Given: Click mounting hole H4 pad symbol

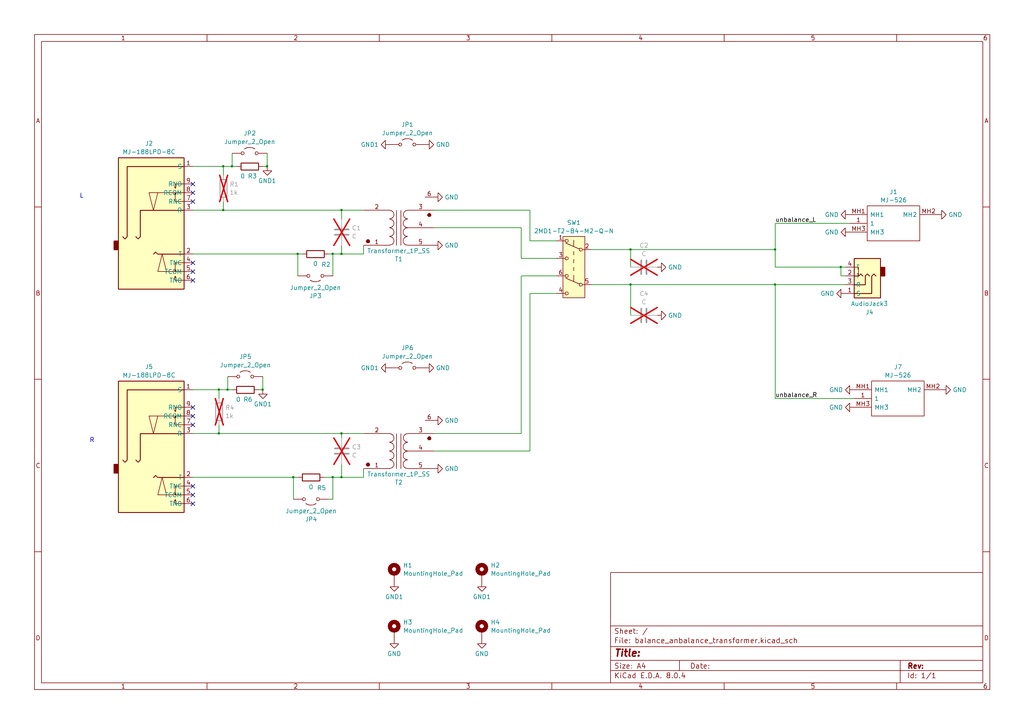Looking at the screenshot, I should (481, 626).
